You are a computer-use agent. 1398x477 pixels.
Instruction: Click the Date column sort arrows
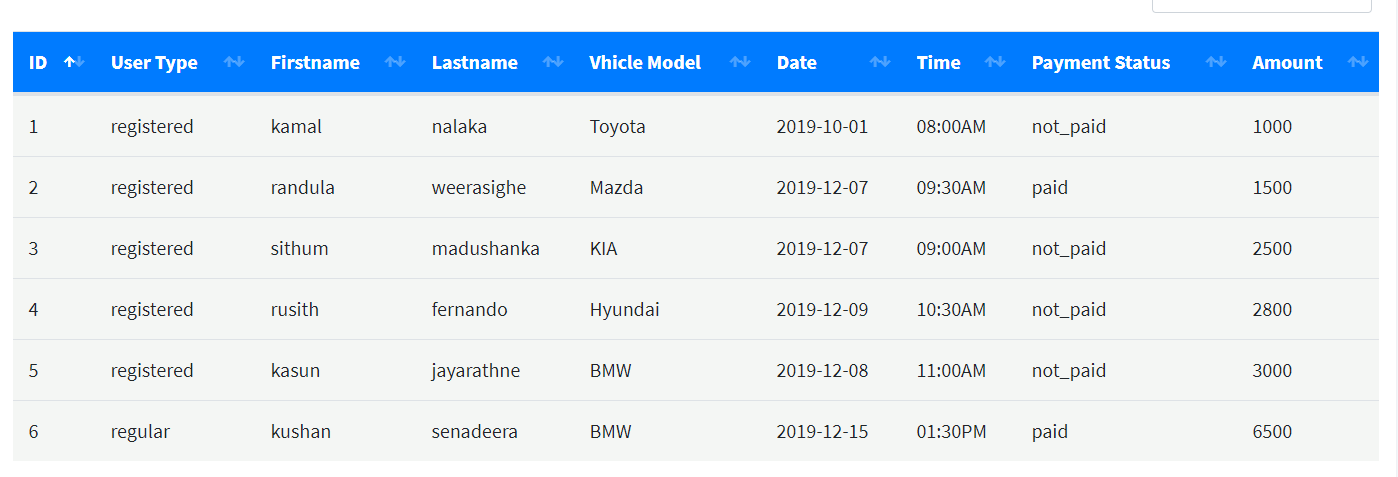point(881,62)
